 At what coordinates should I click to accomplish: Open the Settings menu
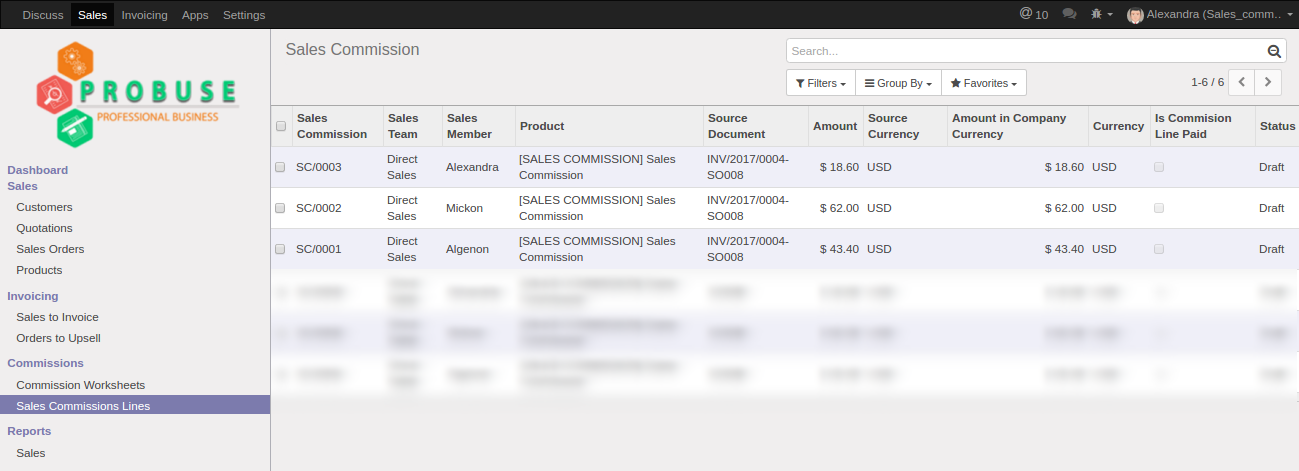(244, 15)
